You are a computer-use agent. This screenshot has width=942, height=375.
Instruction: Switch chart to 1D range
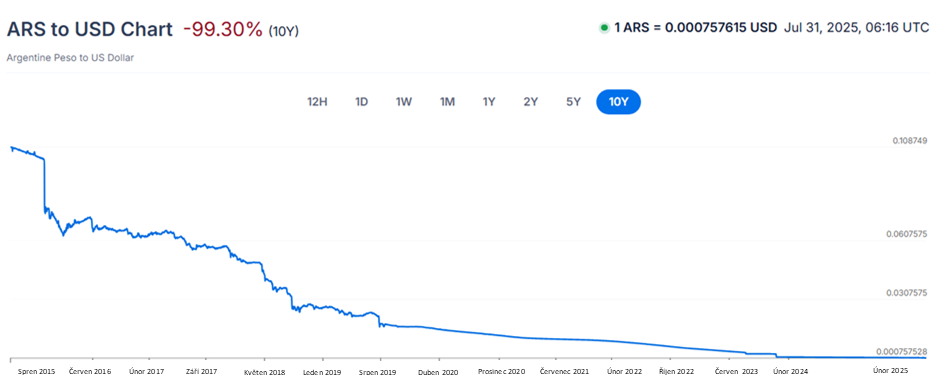pos(361,102)
